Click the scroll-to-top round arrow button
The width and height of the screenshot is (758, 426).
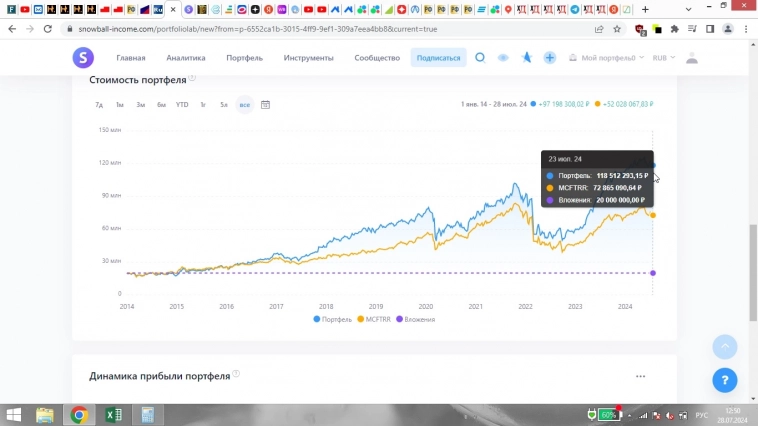point(725,347)
